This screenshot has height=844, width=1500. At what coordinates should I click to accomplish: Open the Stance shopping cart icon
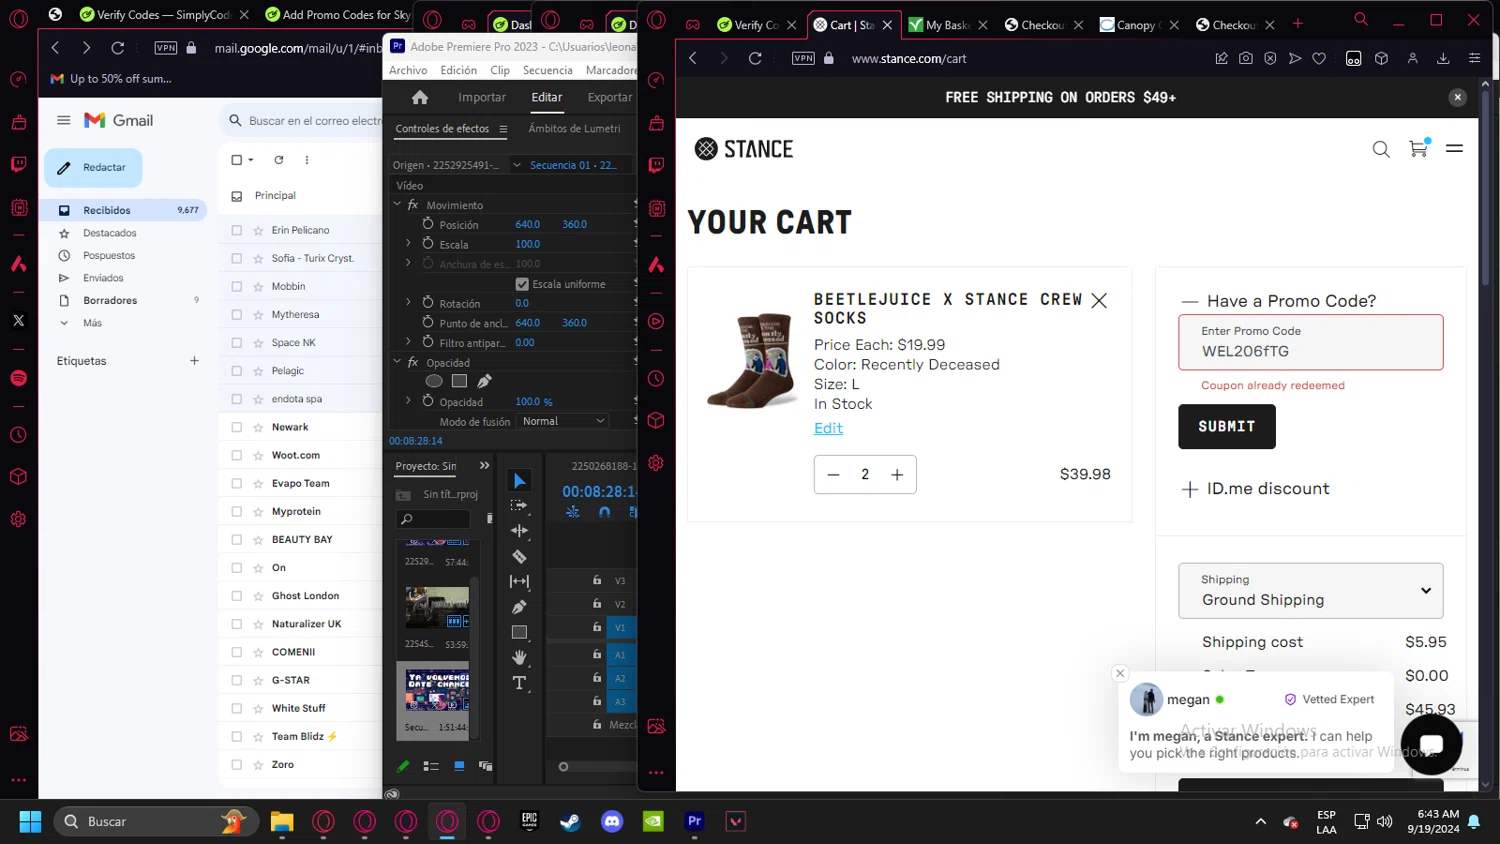[x=1418, y=149]
